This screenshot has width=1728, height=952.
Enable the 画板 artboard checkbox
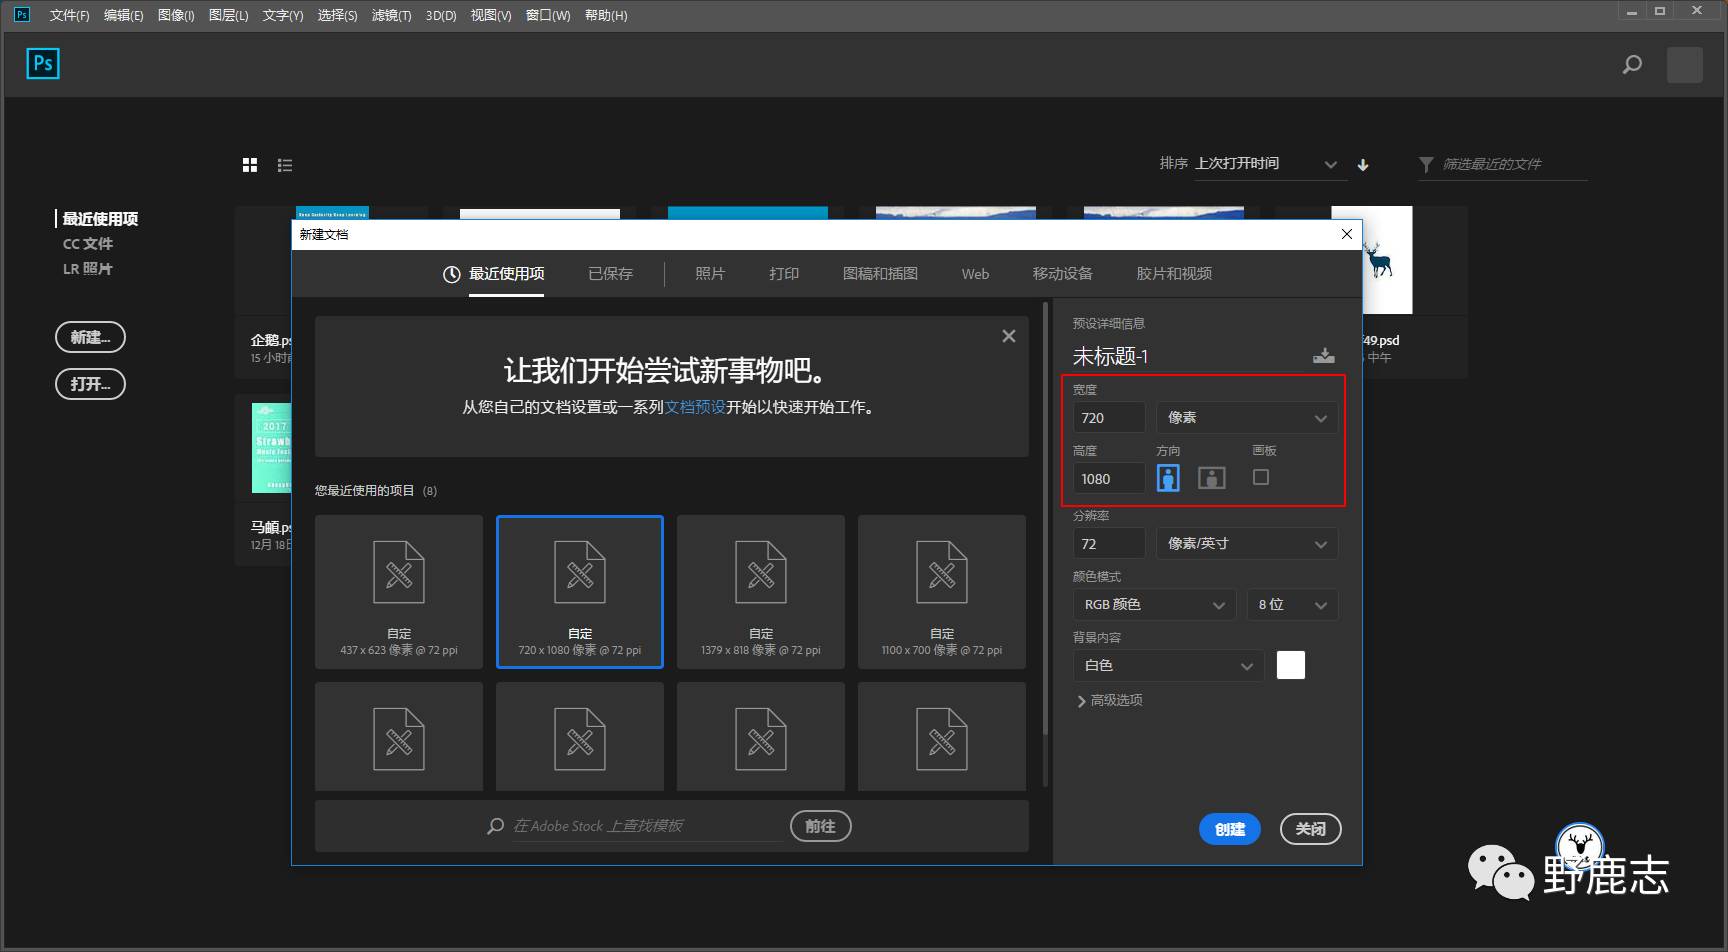pos(1261,477)
